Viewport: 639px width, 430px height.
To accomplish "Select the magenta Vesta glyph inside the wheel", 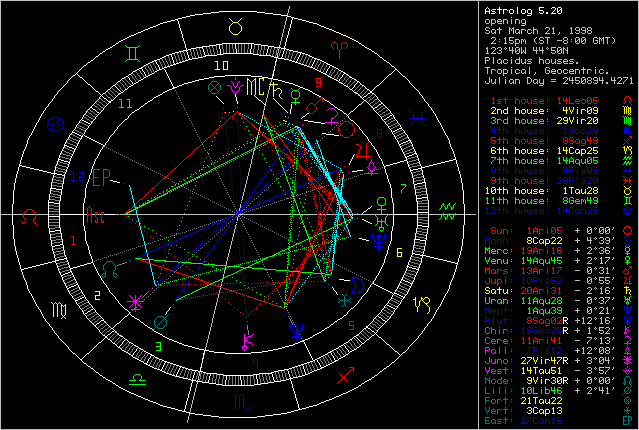I will (236, 86).
